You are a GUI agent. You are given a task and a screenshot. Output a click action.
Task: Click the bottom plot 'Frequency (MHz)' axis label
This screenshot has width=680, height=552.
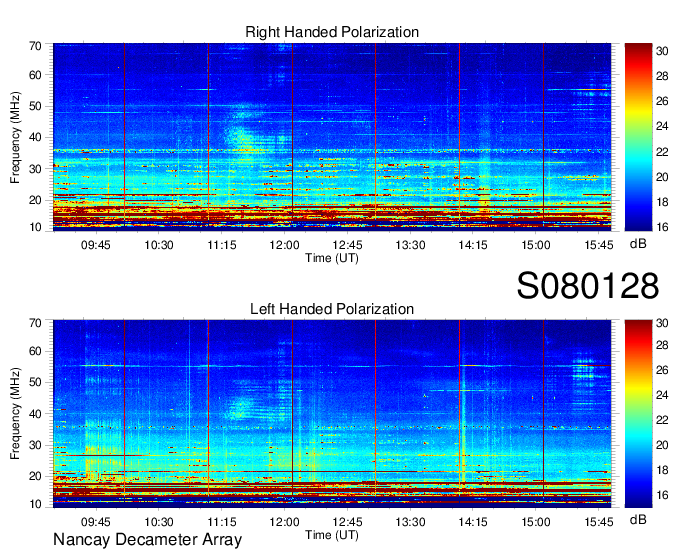(15, 414)
